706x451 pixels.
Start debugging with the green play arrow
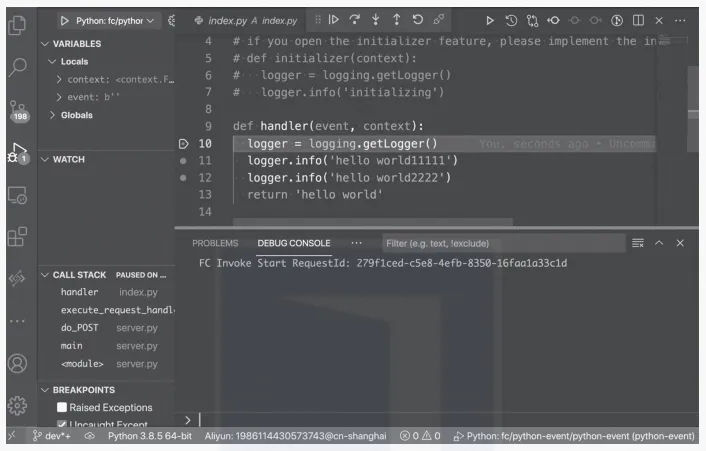click(64, 21)
